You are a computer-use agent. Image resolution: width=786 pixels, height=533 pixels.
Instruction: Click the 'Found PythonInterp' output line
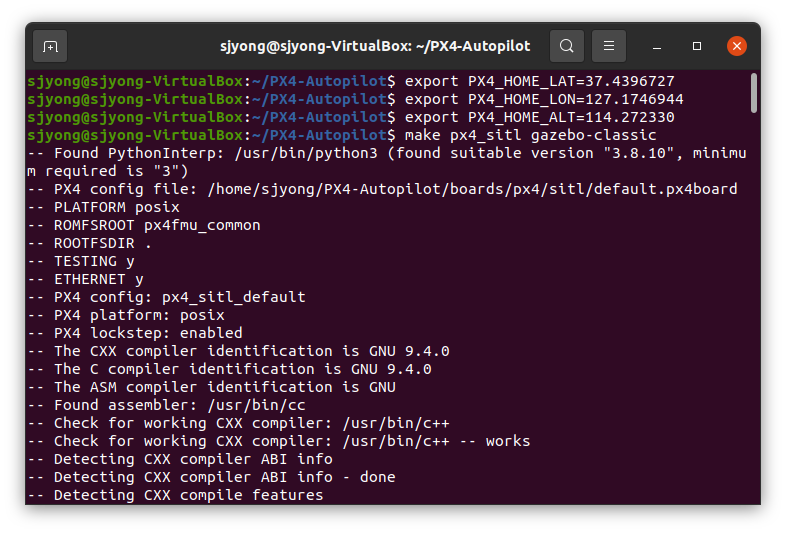pyautogui.click(x=387, y=153)
